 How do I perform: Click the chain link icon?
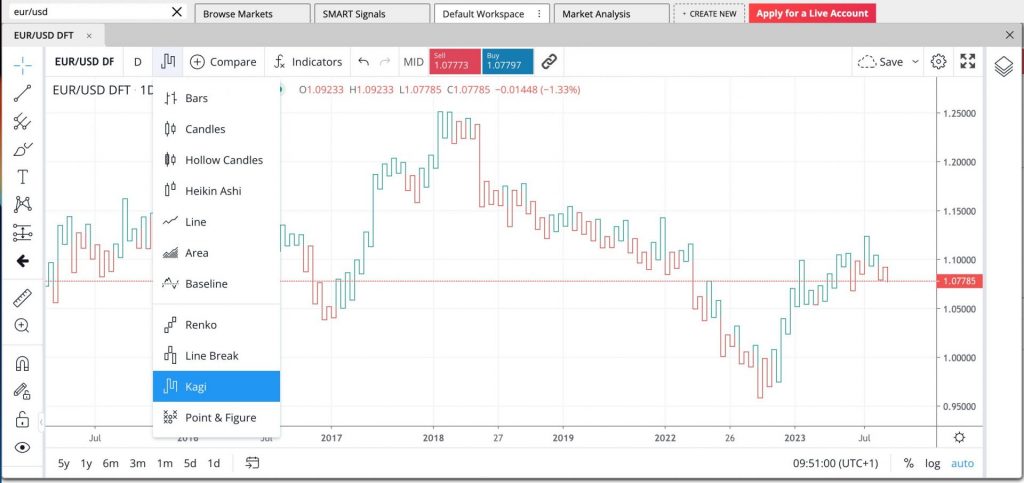549,62
